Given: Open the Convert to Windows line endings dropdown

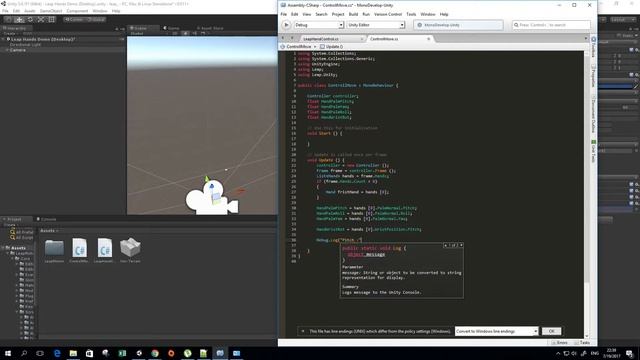Looking at the screenshot, I should [497, 331].
